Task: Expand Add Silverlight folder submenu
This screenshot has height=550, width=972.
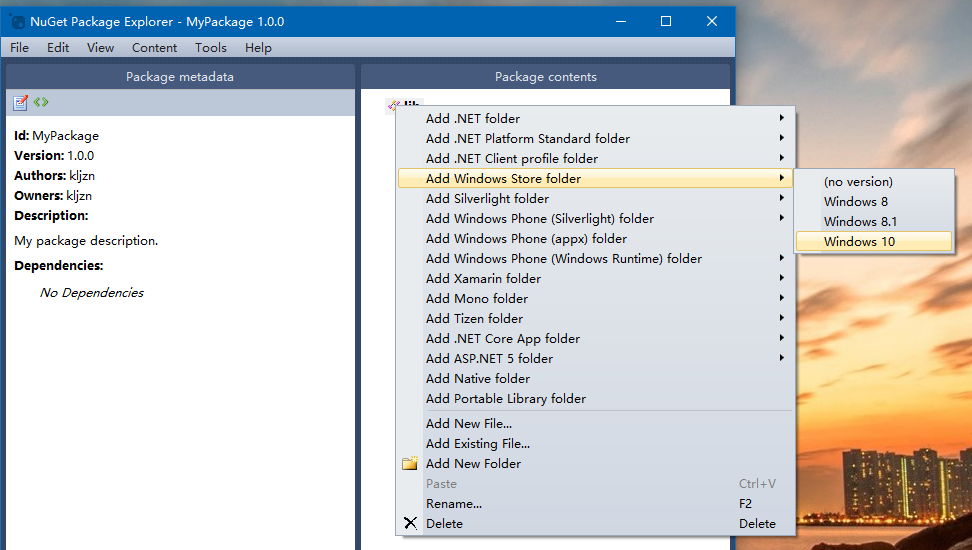Action: (x=595, y=198)
